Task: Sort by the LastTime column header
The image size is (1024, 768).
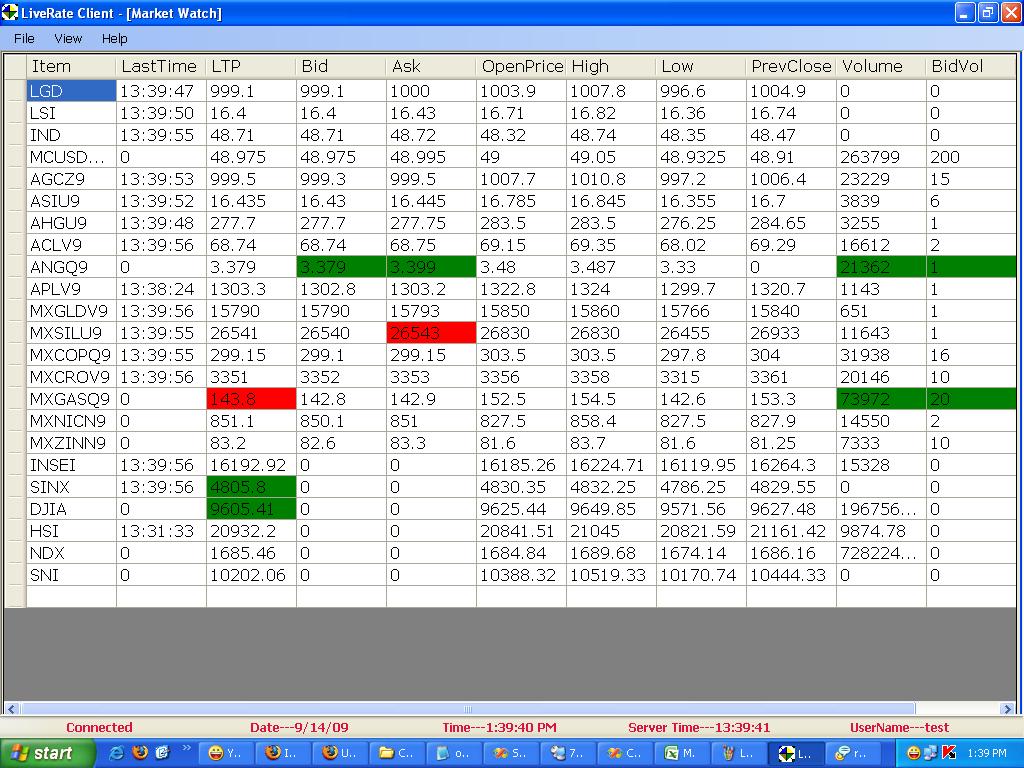Action: [x=160, y=66]
